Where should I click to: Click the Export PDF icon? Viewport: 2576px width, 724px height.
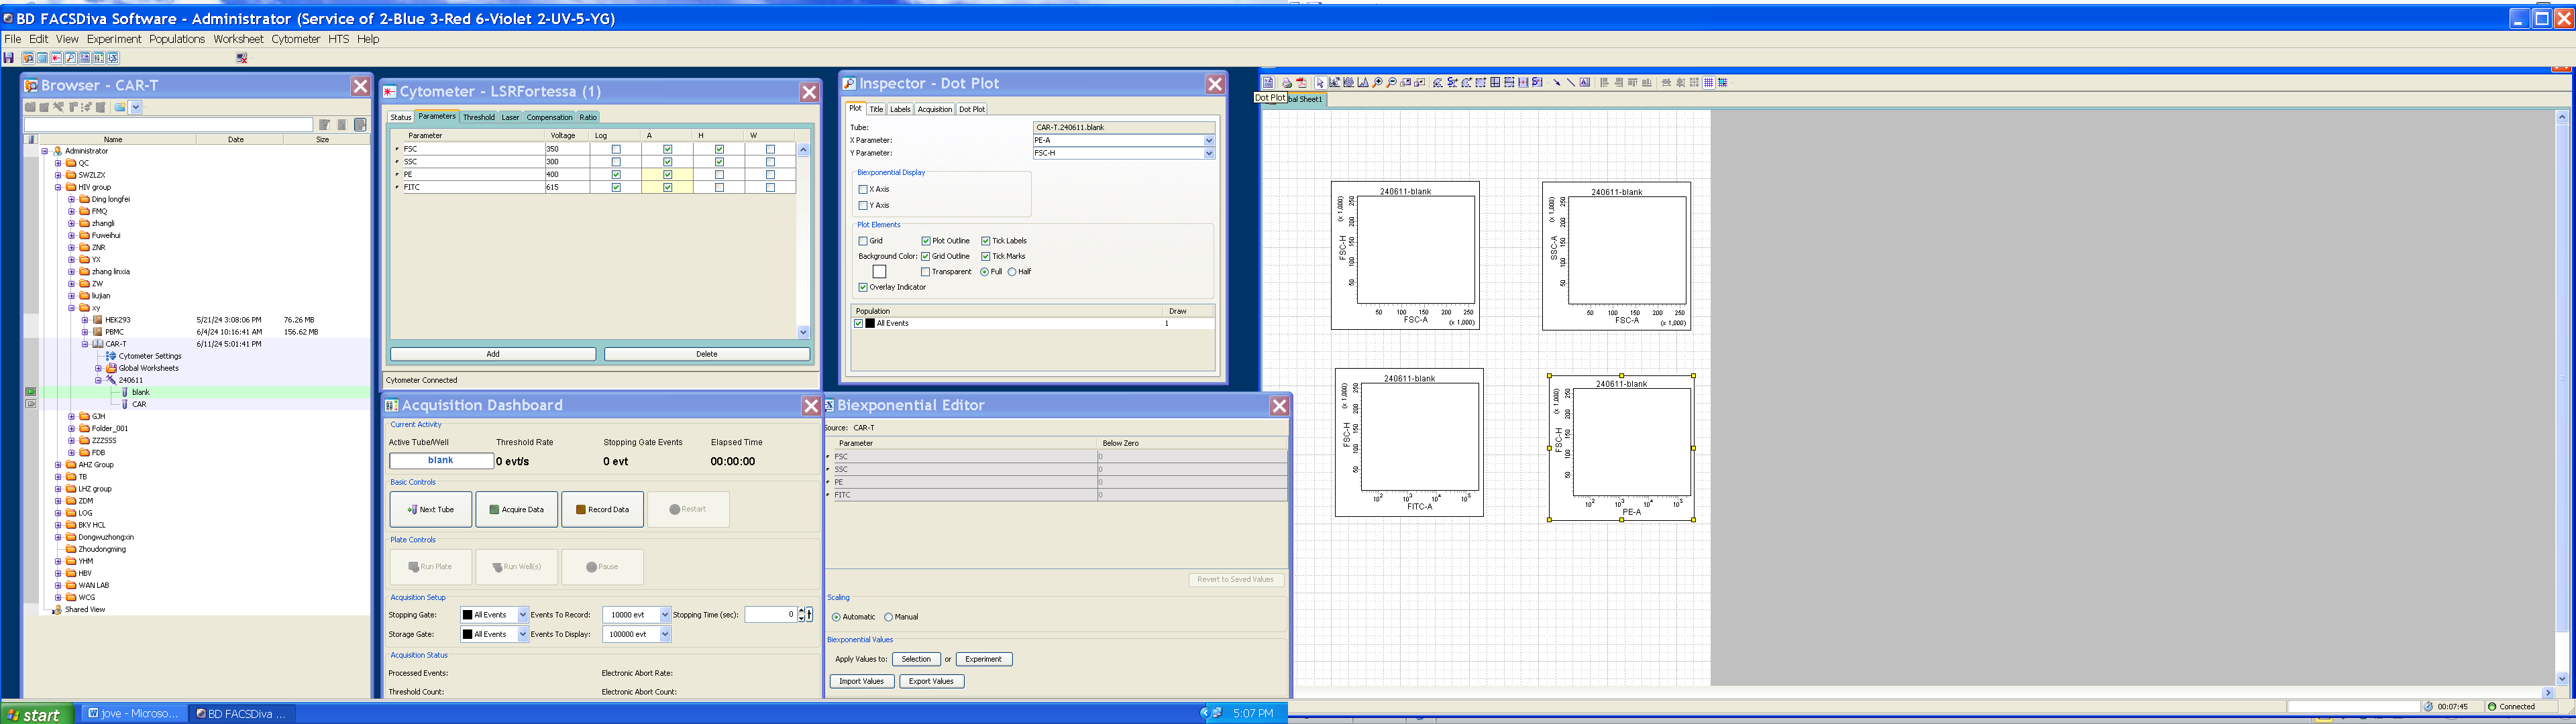(x=1301, y=82)
